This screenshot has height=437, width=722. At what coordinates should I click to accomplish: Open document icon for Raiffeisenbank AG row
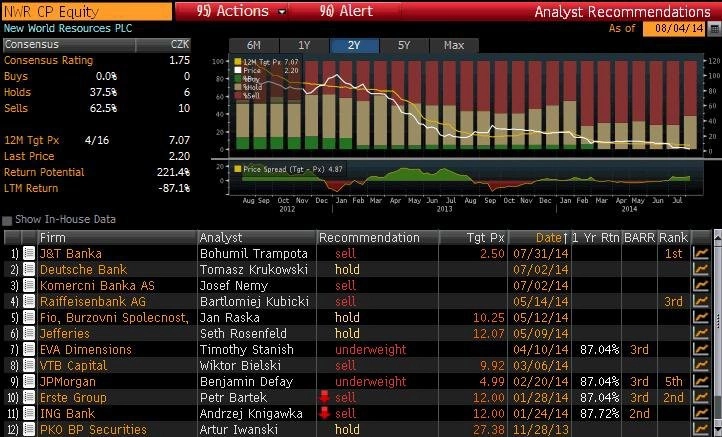(29, 302)
